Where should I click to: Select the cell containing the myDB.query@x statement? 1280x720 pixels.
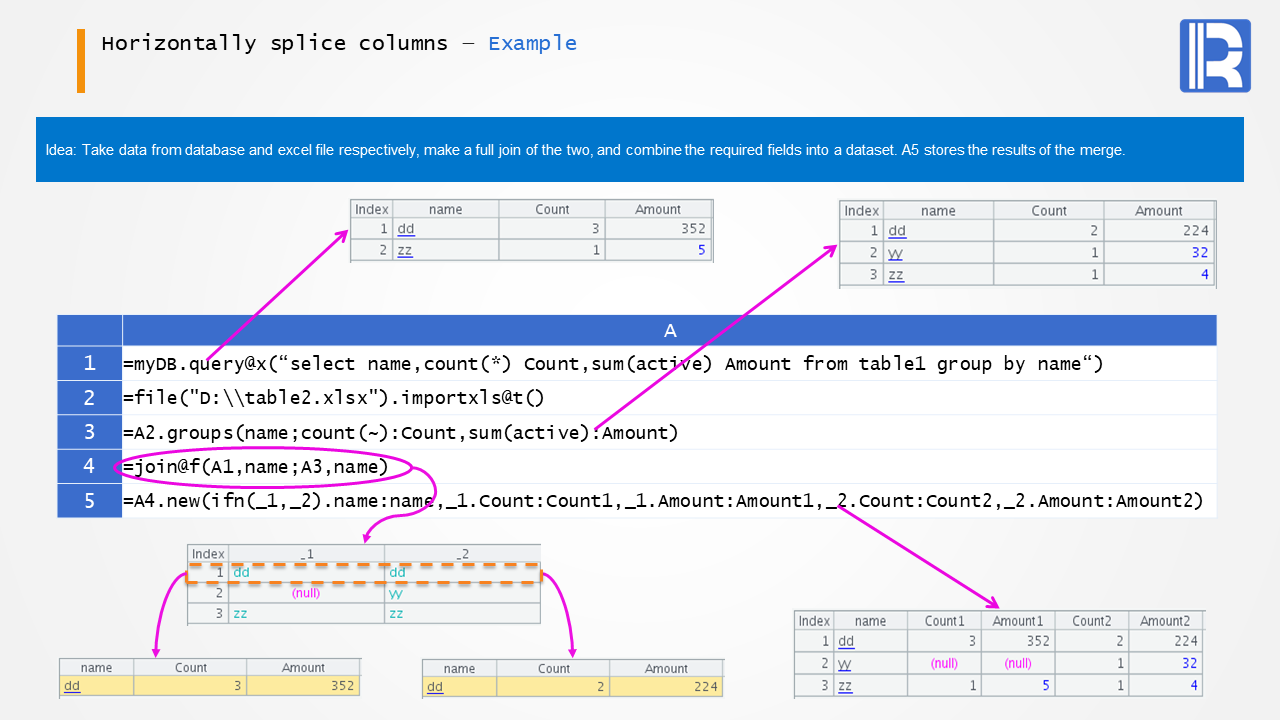tap(612, 363)
